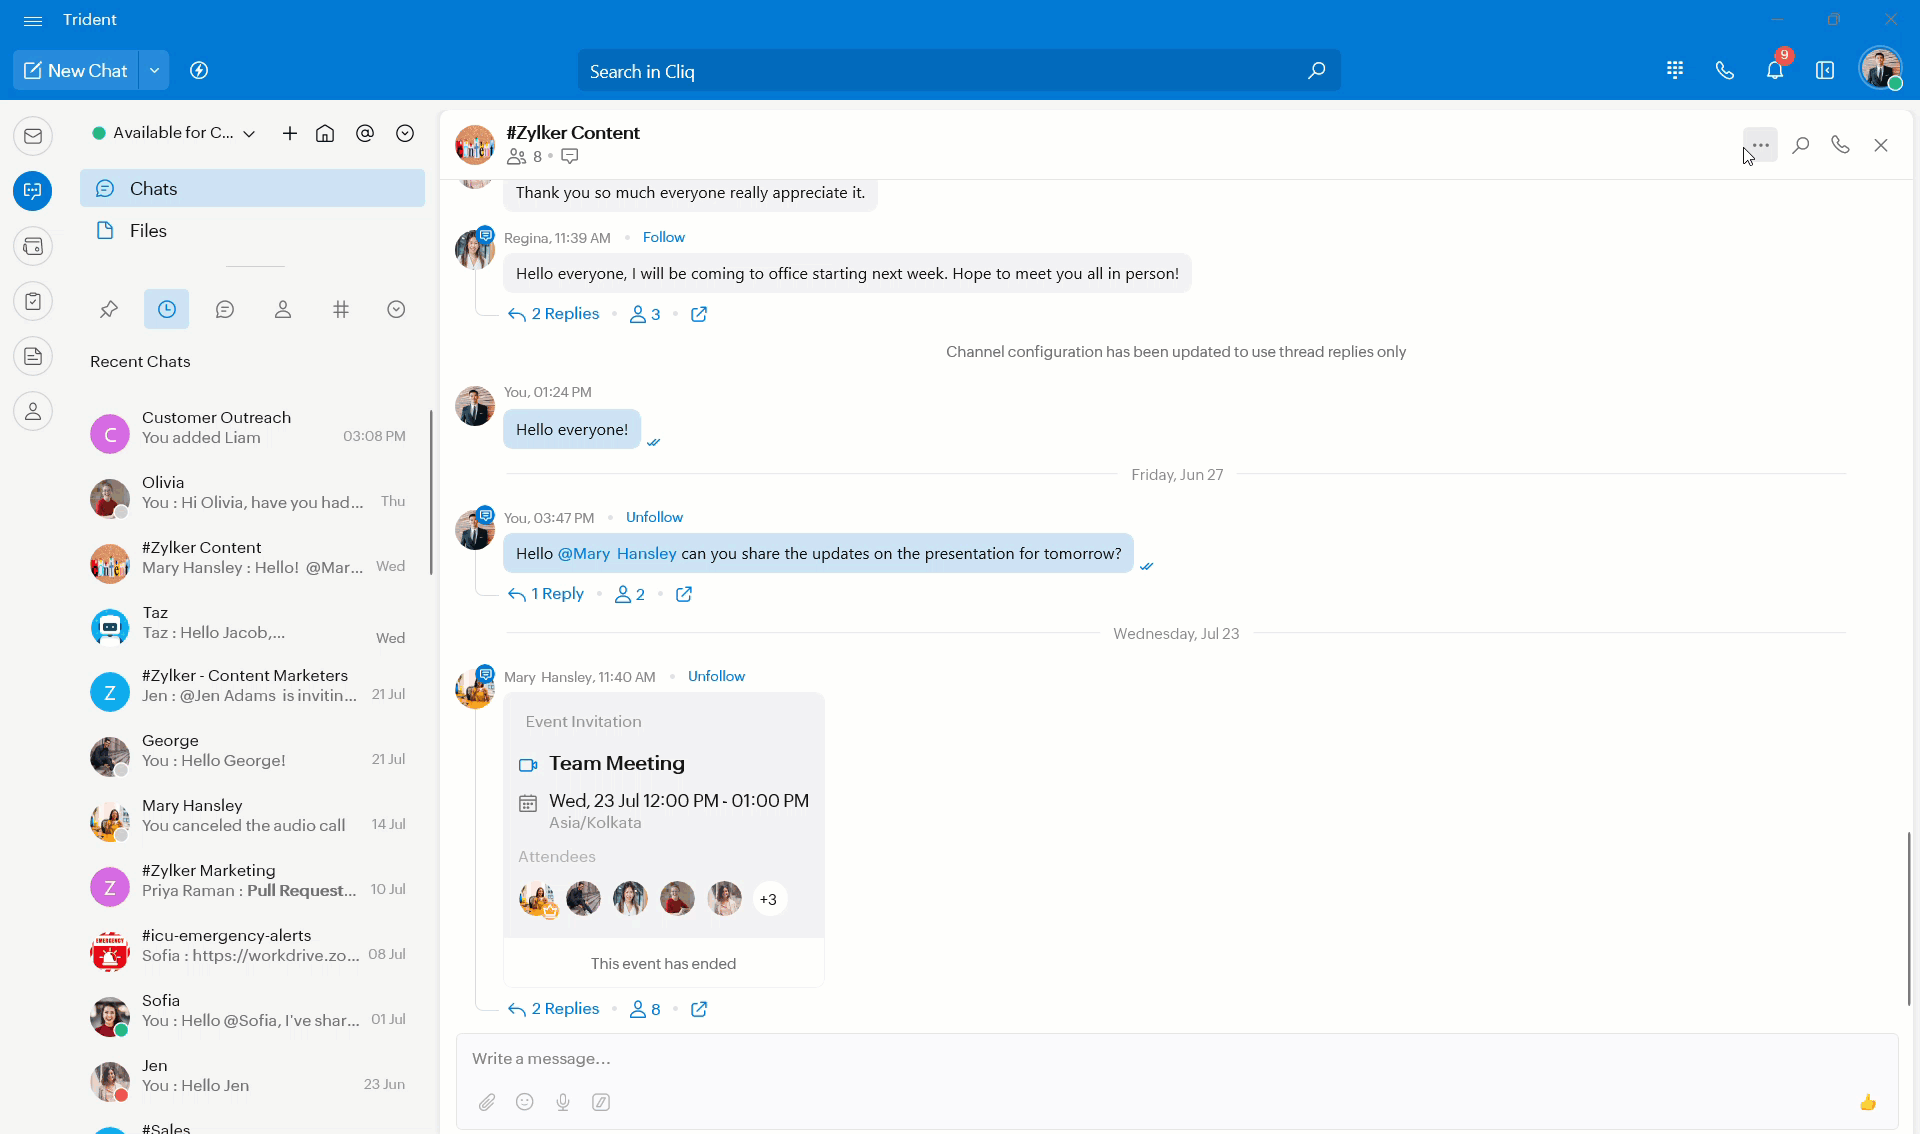This screenshot has width=1920, height=1134.
Task: Follow Regina's message thread
Action: click(x=663, y=237)
